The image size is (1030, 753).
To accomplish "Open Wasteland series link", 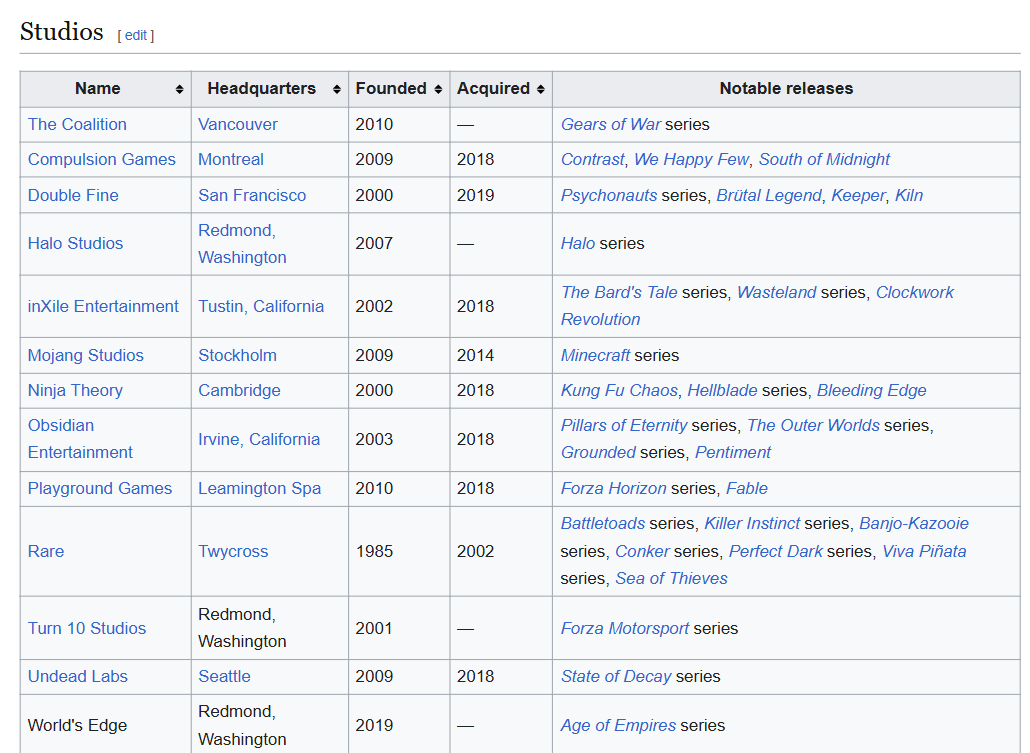I will (776, 292).
